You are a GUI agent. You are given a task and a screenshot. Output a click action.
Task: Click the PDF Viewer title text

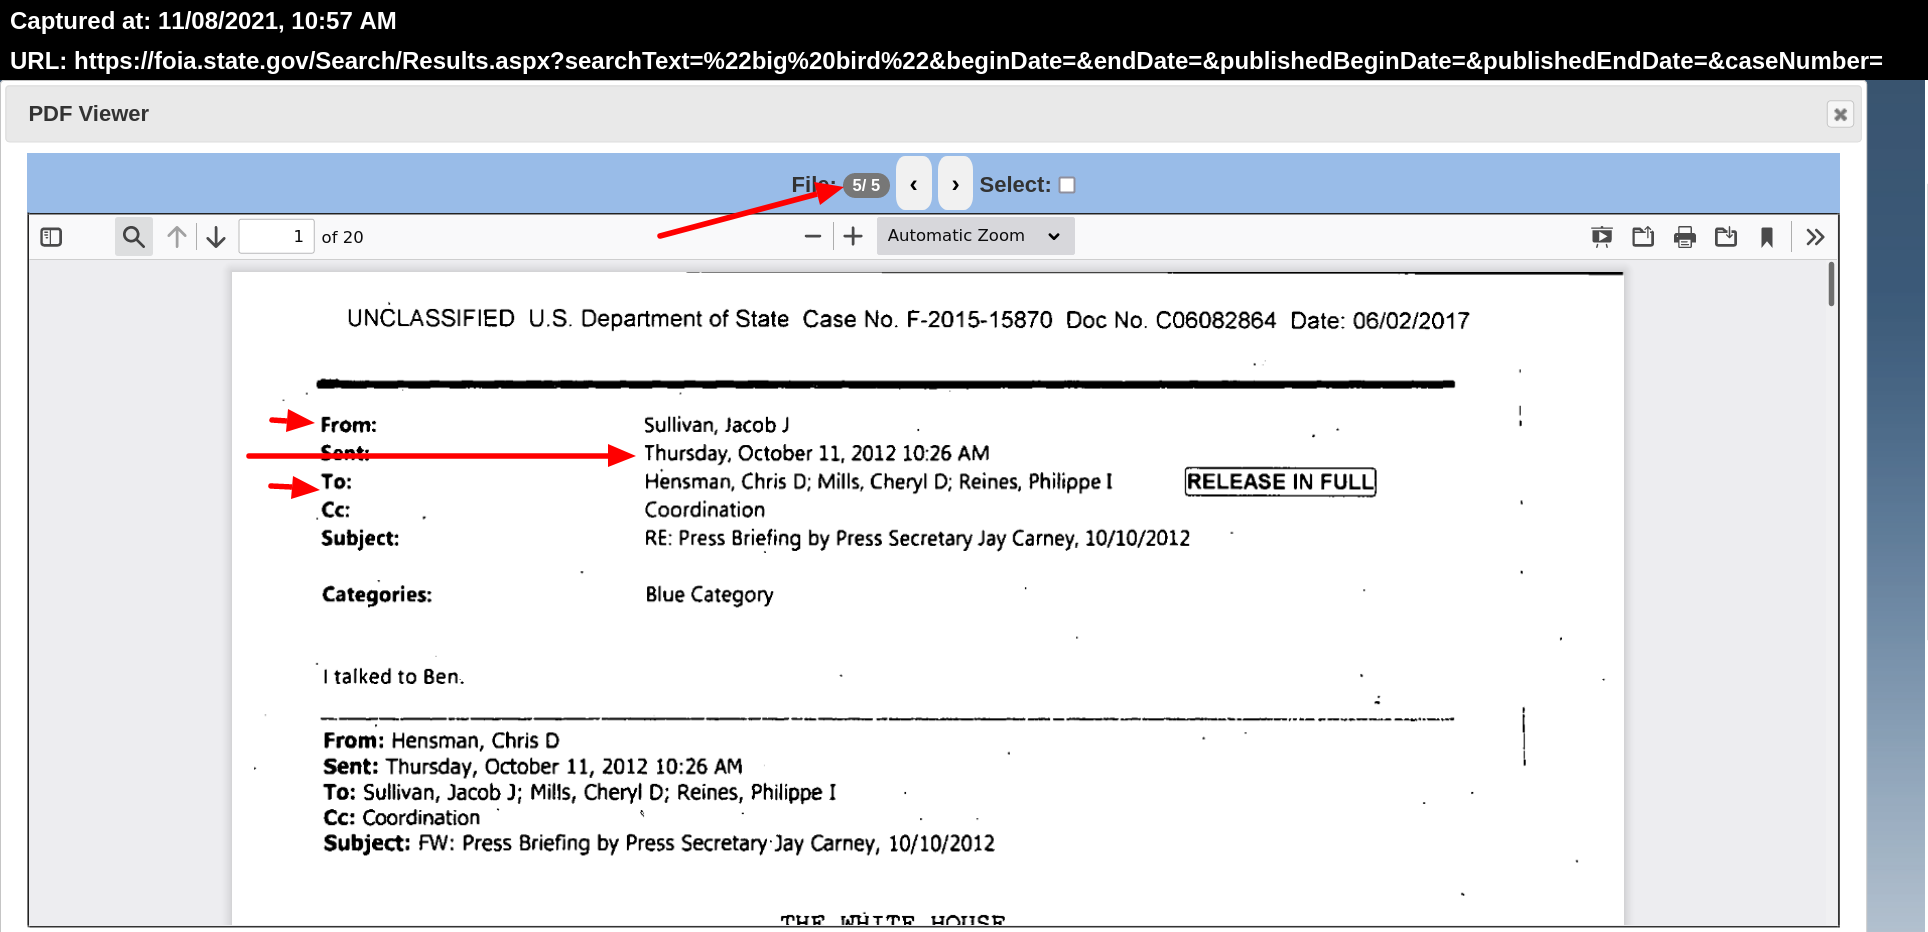pos(89,114)
